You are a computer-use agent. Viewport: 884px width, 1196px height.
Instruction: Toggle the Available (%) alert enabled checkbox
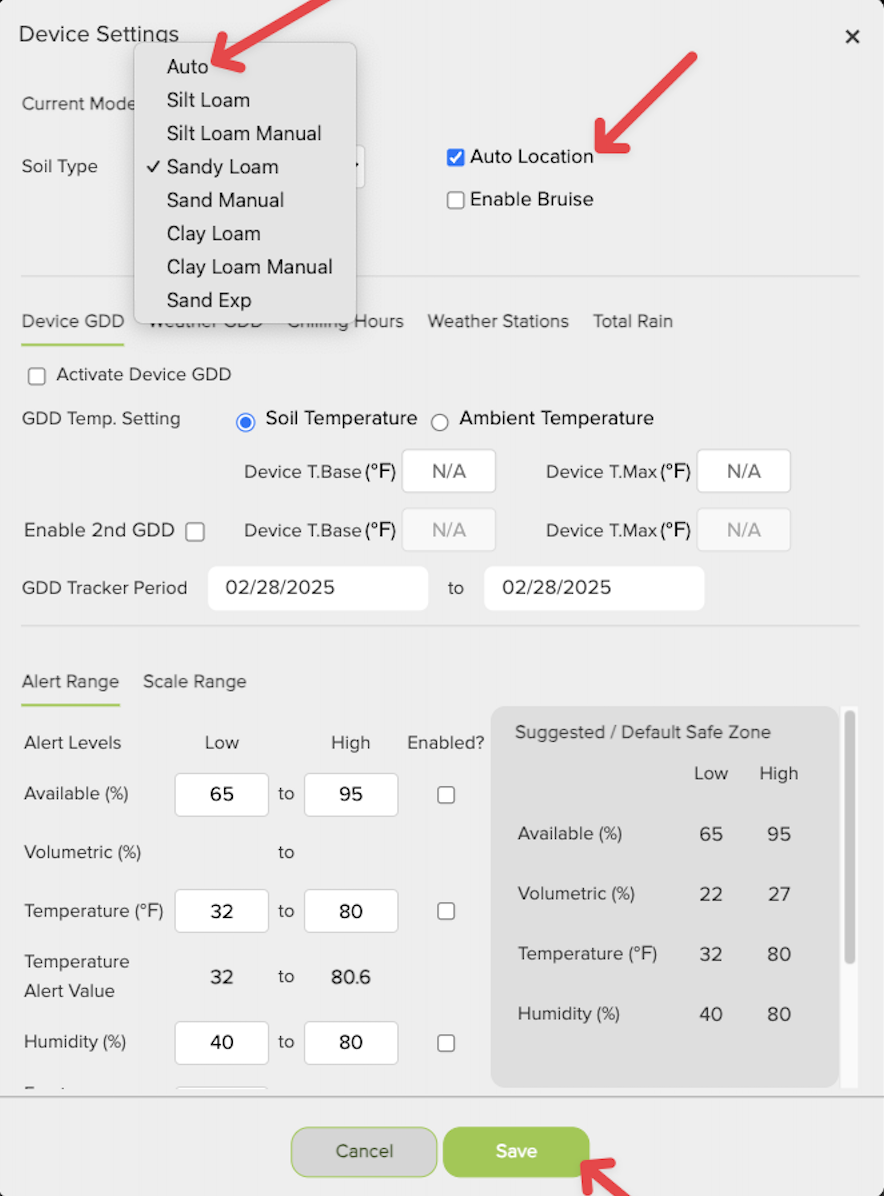tap(446, 794)
